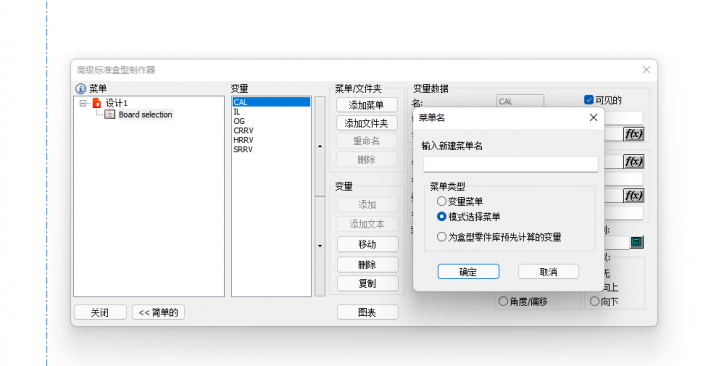Move variable up with the up arrow
Viewport: 719px width, 366px height.
pos(320,146)
